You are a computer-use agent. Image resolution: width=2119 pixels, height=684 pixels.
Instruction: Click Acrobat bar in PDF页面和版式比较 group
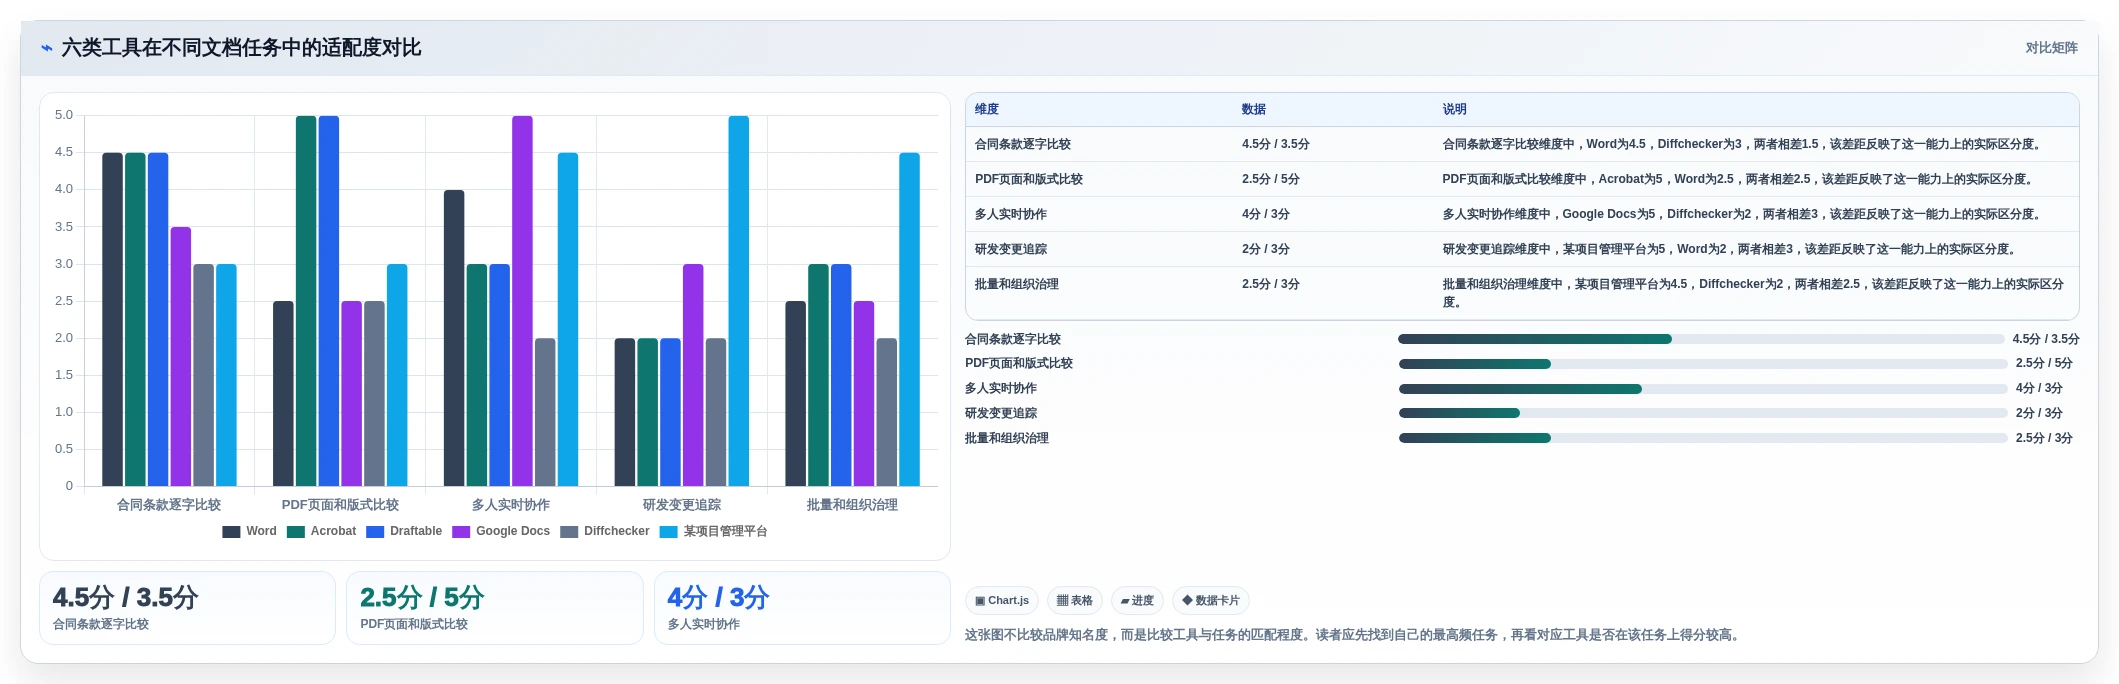tap(306, 301)
